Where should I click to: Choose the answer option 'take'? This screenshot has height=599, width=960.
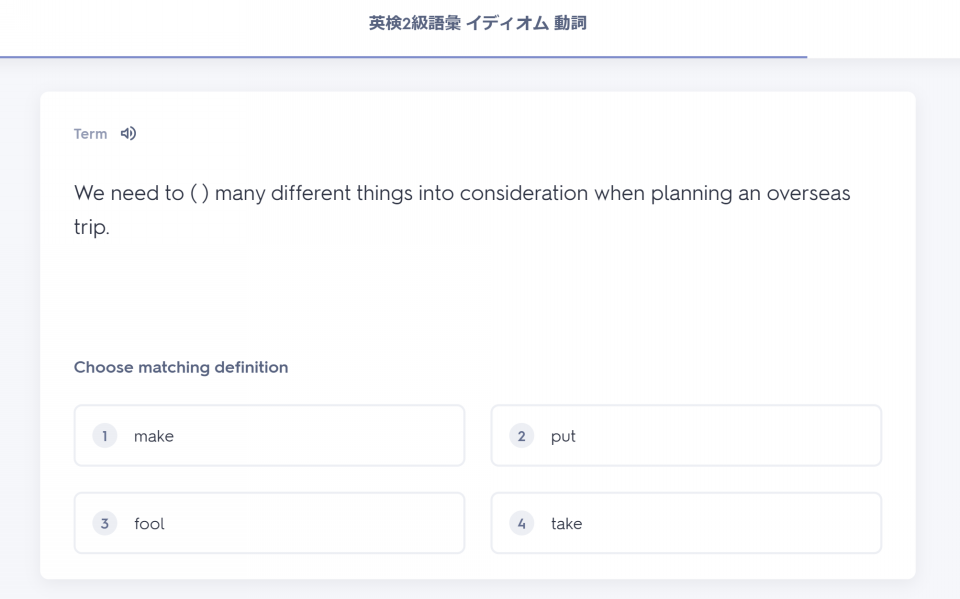(x=686, y=523)
